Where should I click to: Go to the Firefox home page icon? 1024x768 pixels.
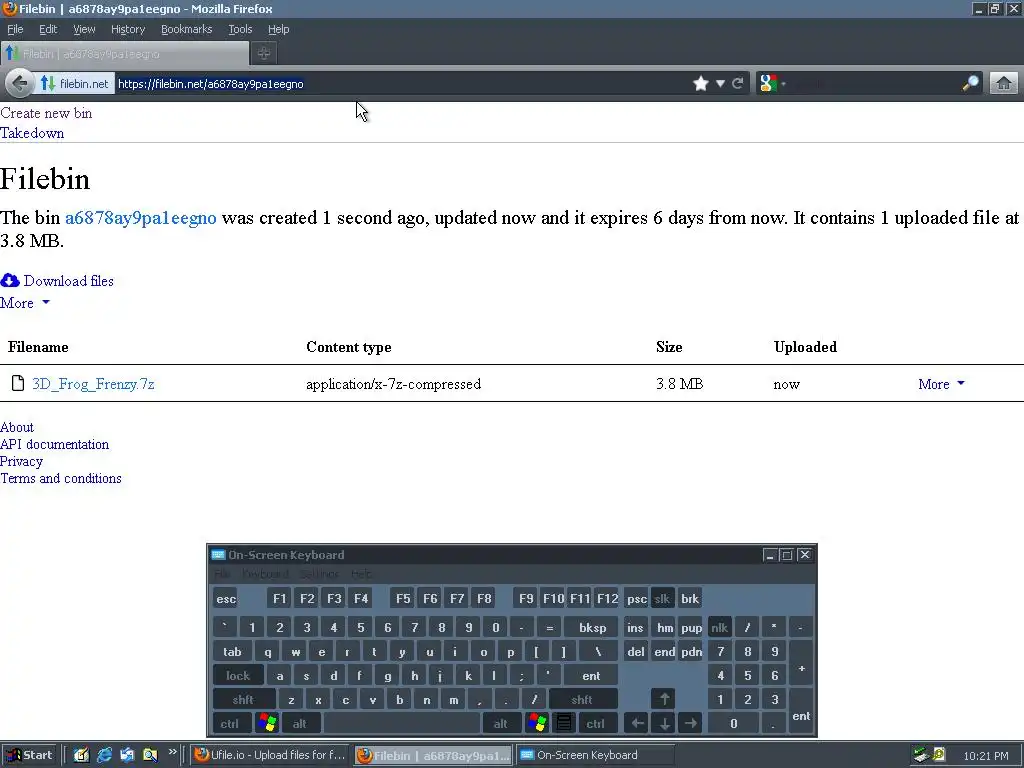[x=1004, y=83]
